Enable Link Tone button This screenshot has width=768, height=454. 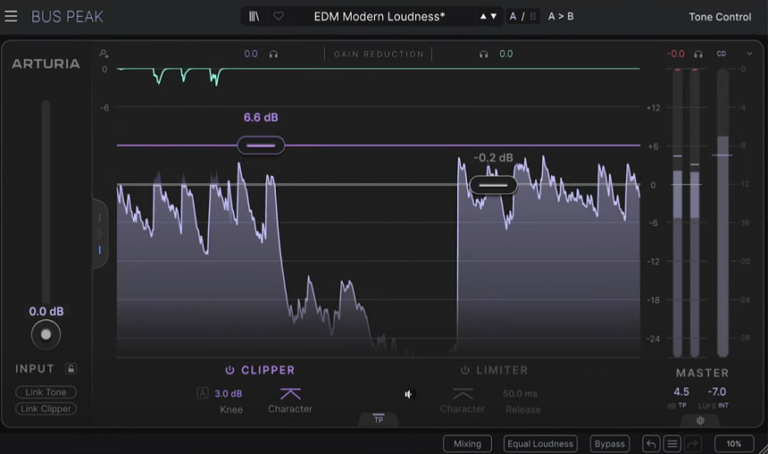46,392
